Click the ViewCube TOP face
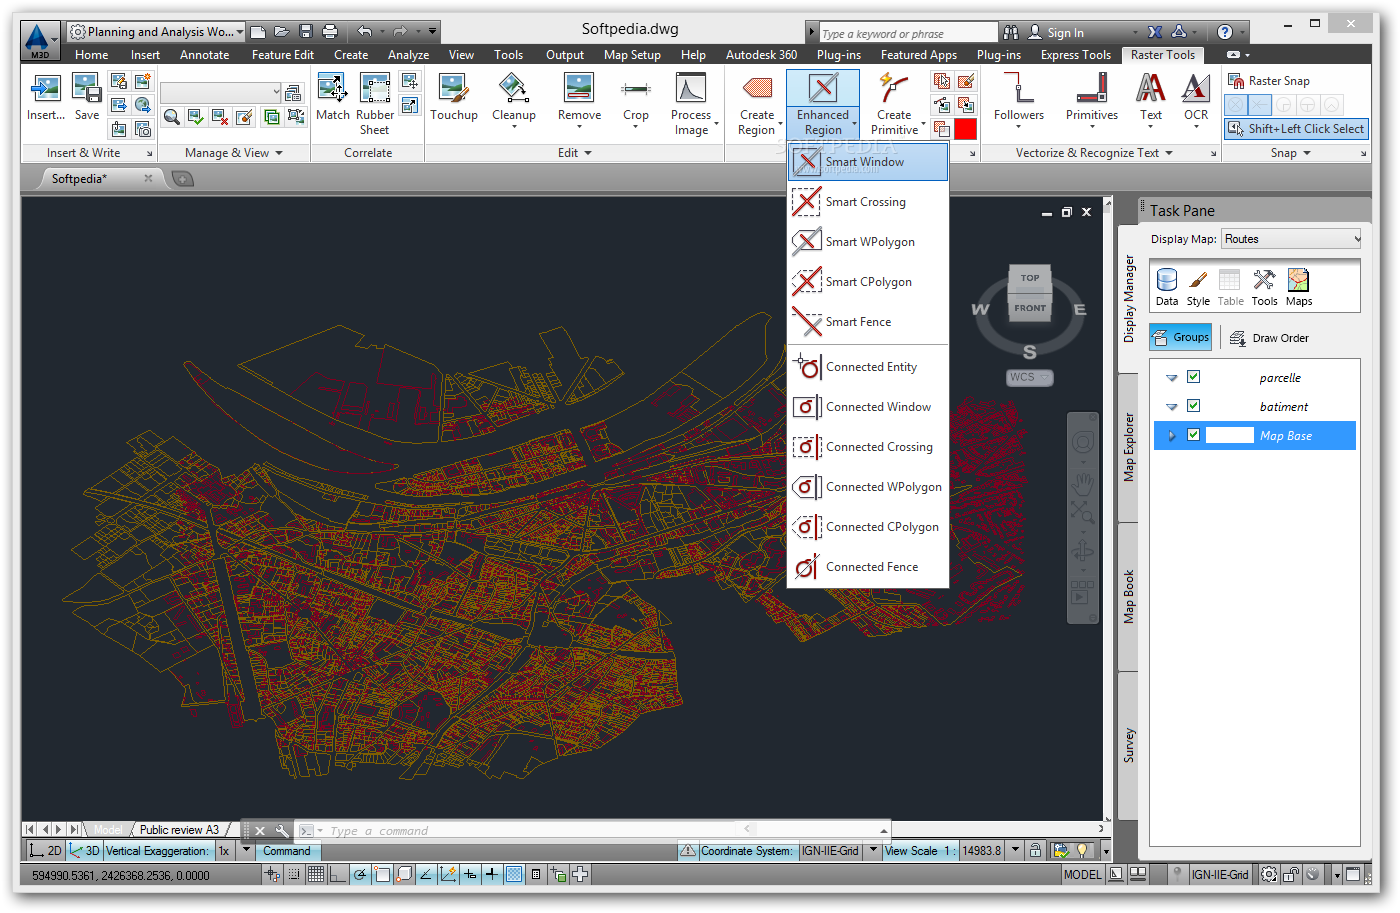This screenshot has height=913, width=1400. point(1030,278)
